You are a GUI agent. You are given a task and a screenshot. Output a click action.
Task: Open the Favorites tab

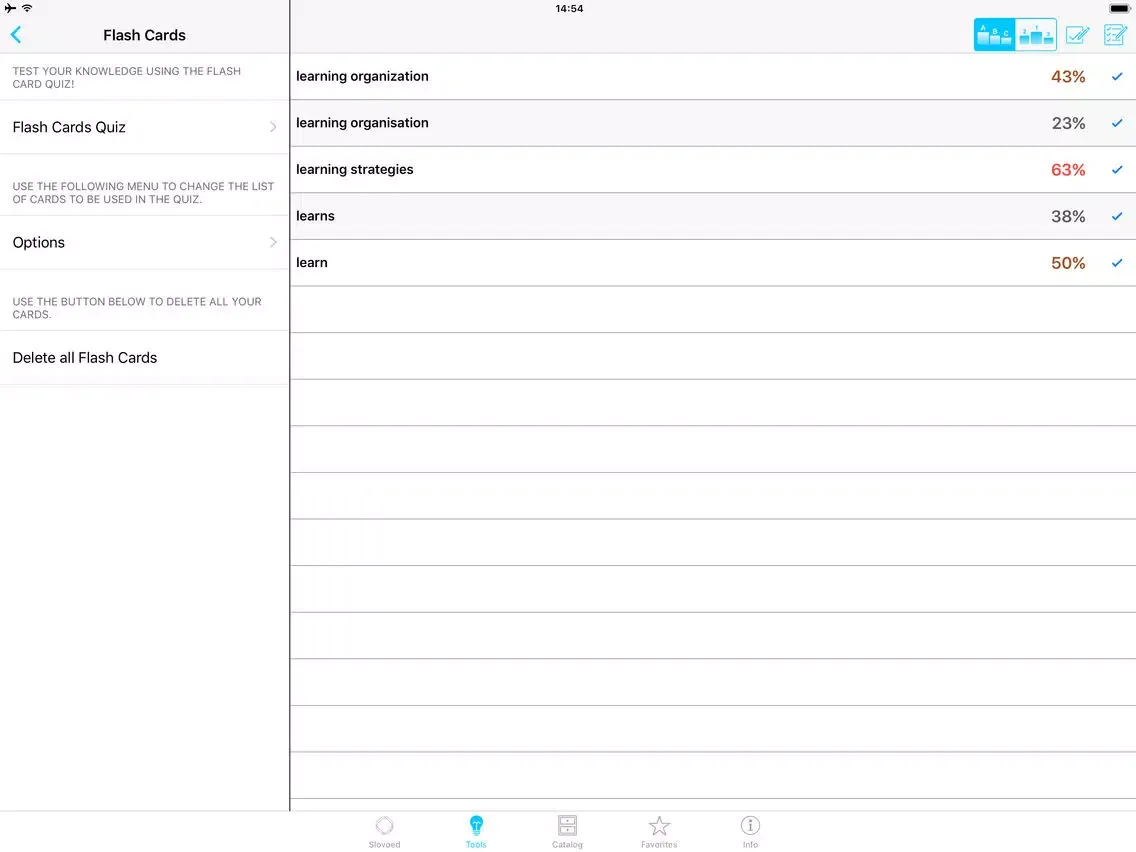pyautogui.click(x=659, y=832)
